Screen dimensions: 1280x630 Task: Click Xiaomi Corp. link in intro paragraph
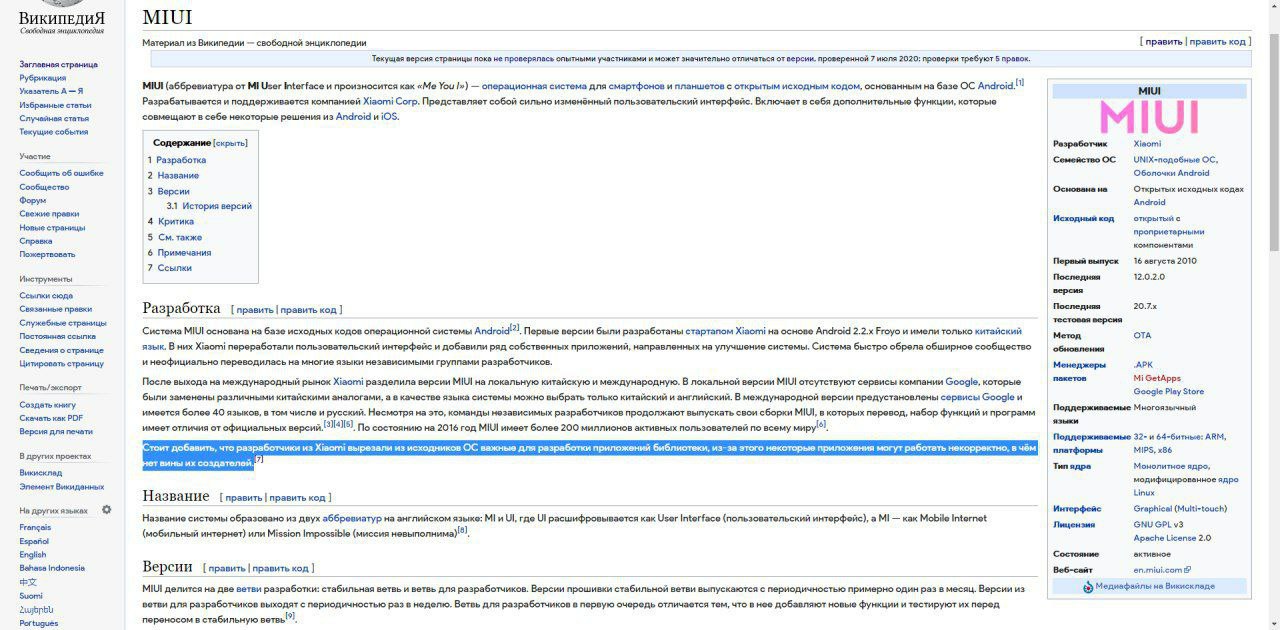point(390,101)
